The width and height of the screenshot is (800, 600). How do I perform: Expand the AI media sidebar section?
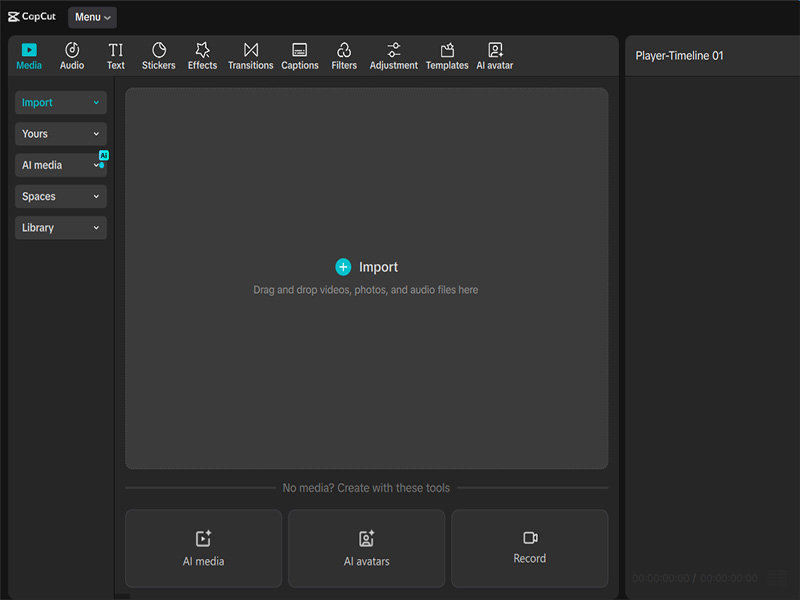[61, 165]
